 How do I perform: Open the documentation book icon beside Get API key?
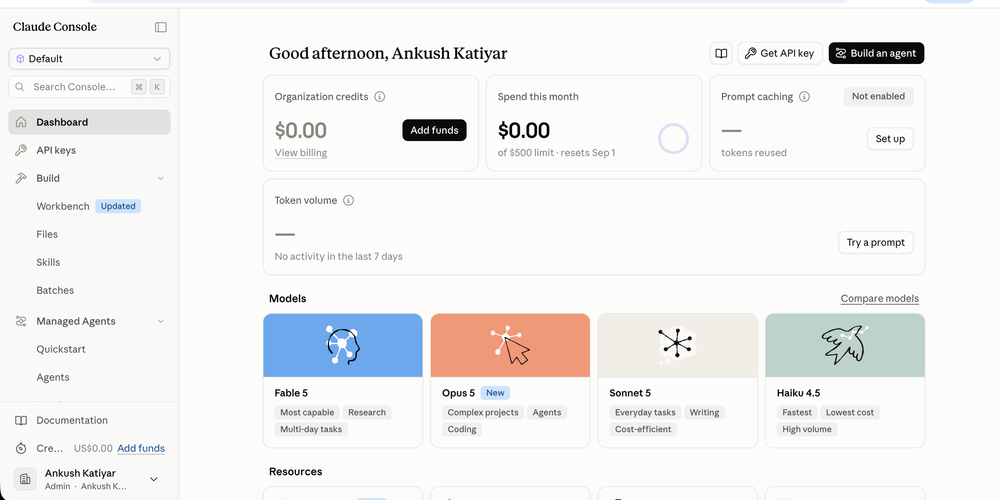[721, 54]
